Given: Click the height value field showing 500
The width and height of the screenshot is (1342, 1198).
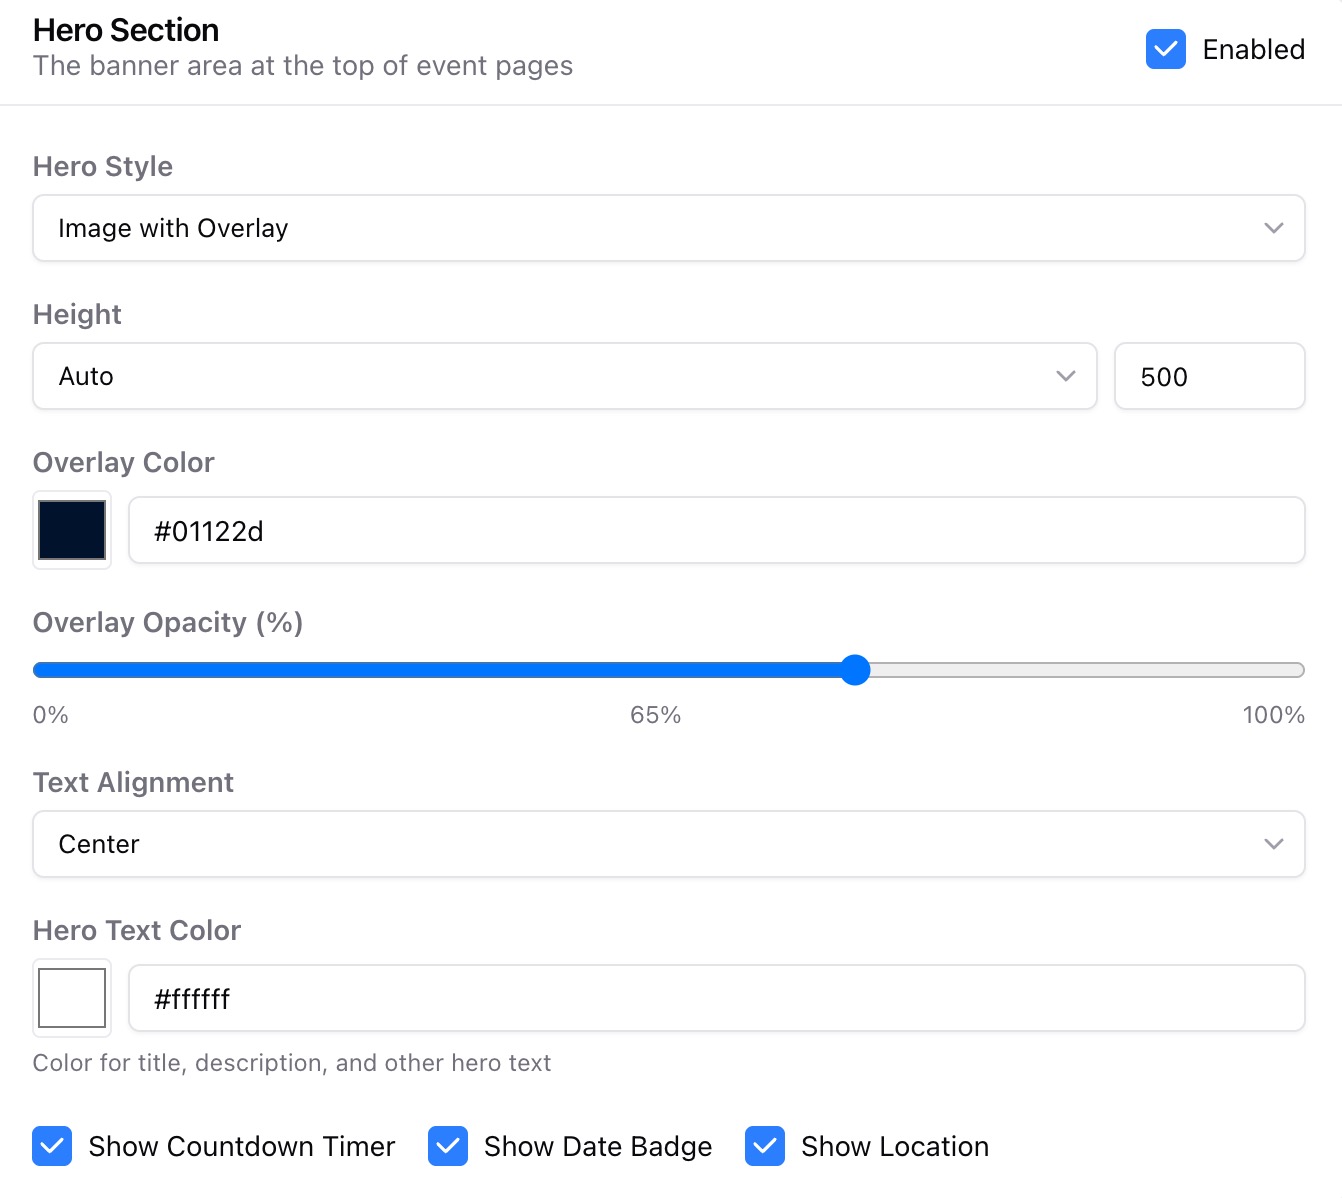Looking at the screenshot, I should point(1209,376).
